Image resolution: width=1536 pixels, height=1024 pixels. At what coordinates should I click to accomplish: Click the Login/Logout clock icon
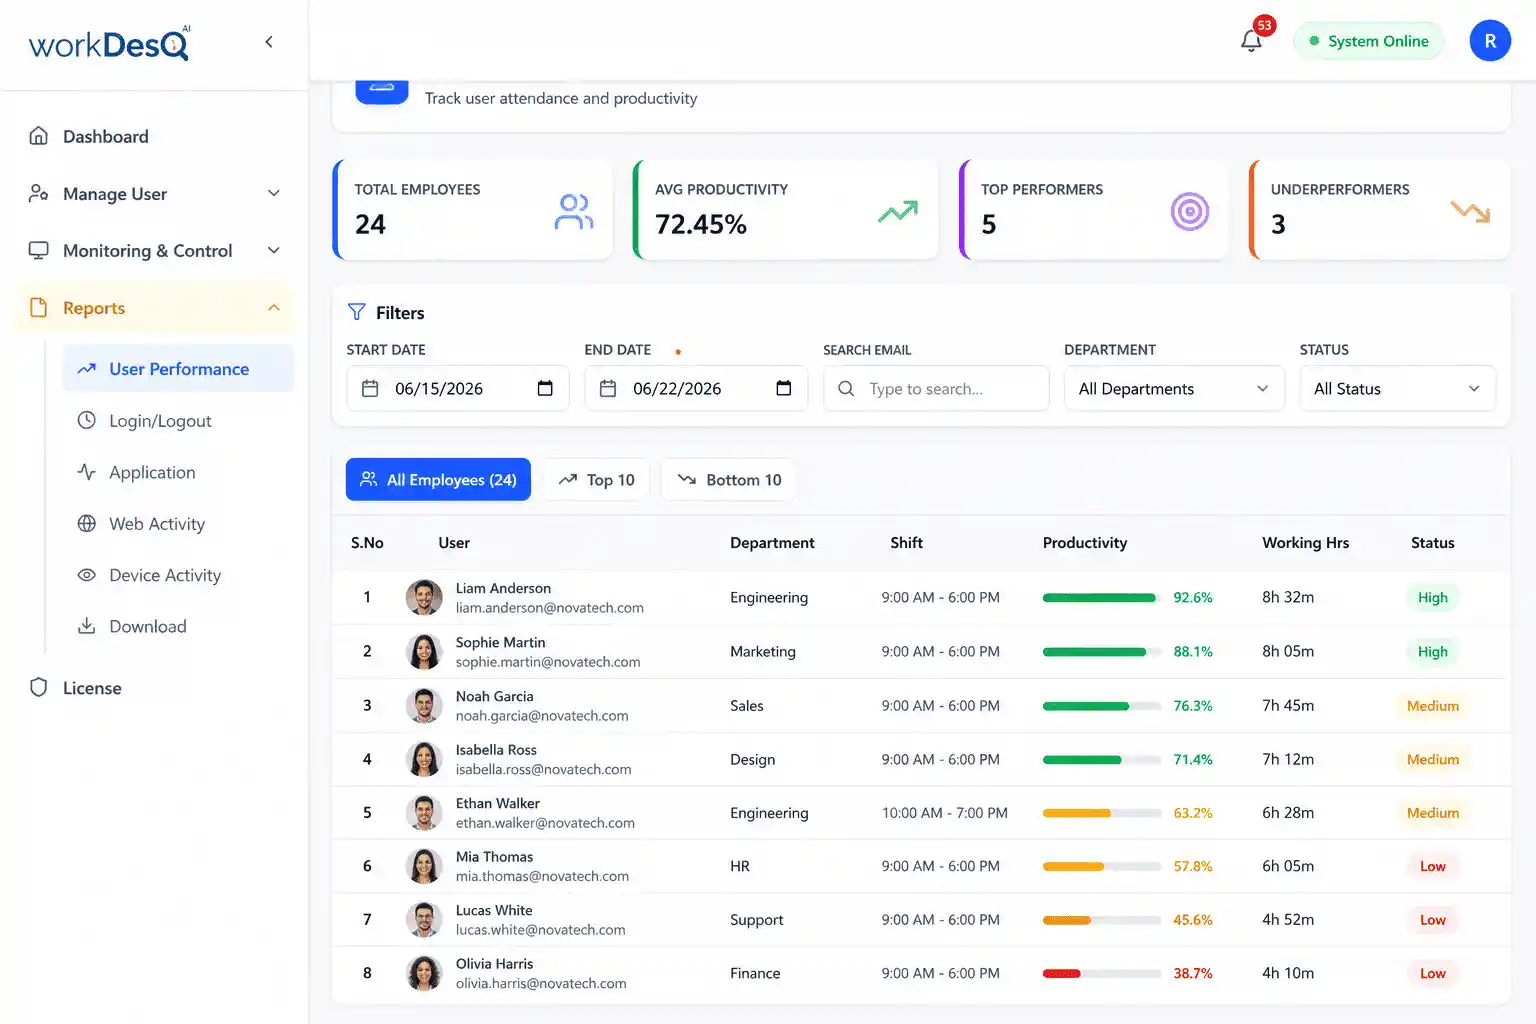87,421
